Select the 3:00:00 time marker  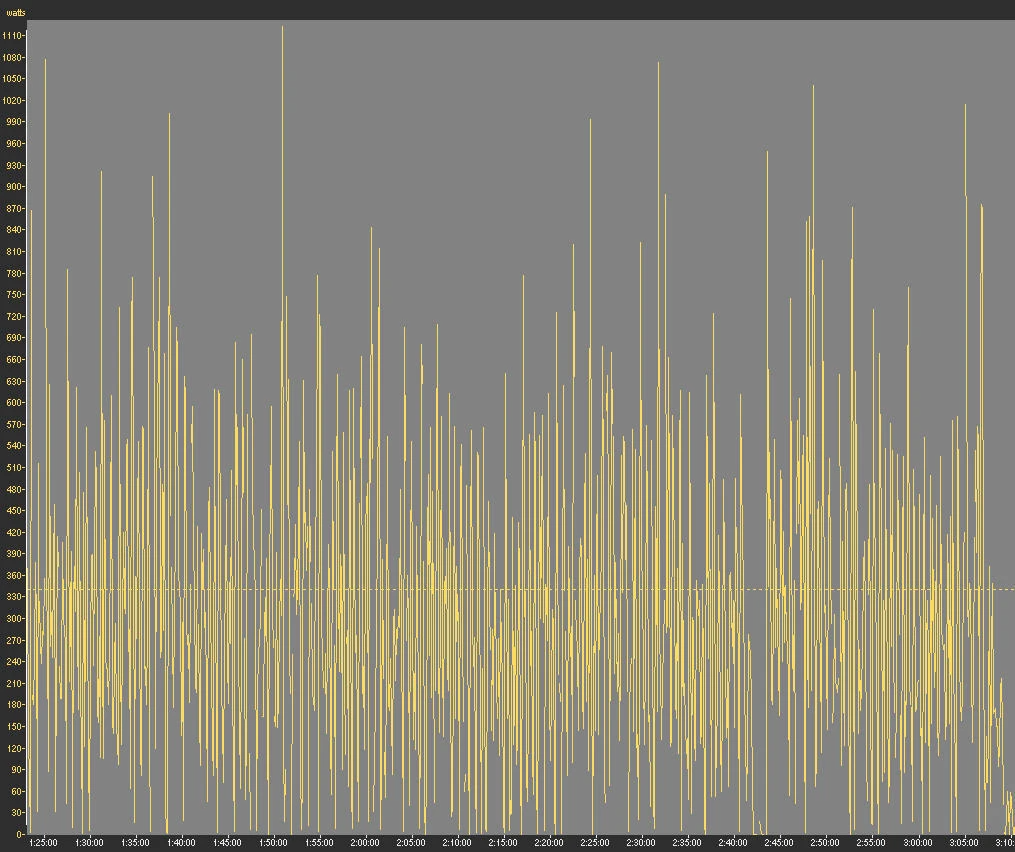point(917,843)
